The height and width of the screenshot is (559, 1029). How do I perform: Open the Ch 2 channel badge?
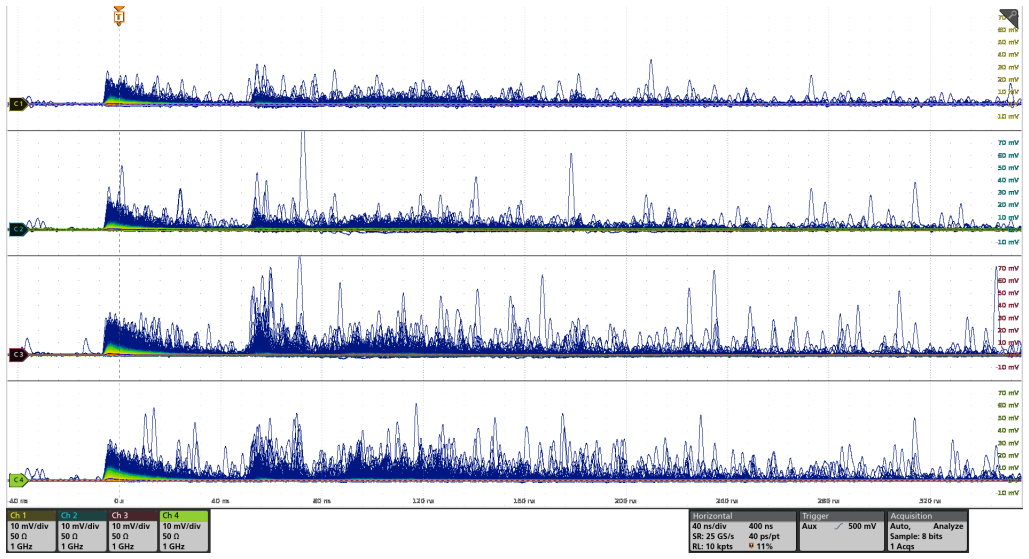[82, 531]
